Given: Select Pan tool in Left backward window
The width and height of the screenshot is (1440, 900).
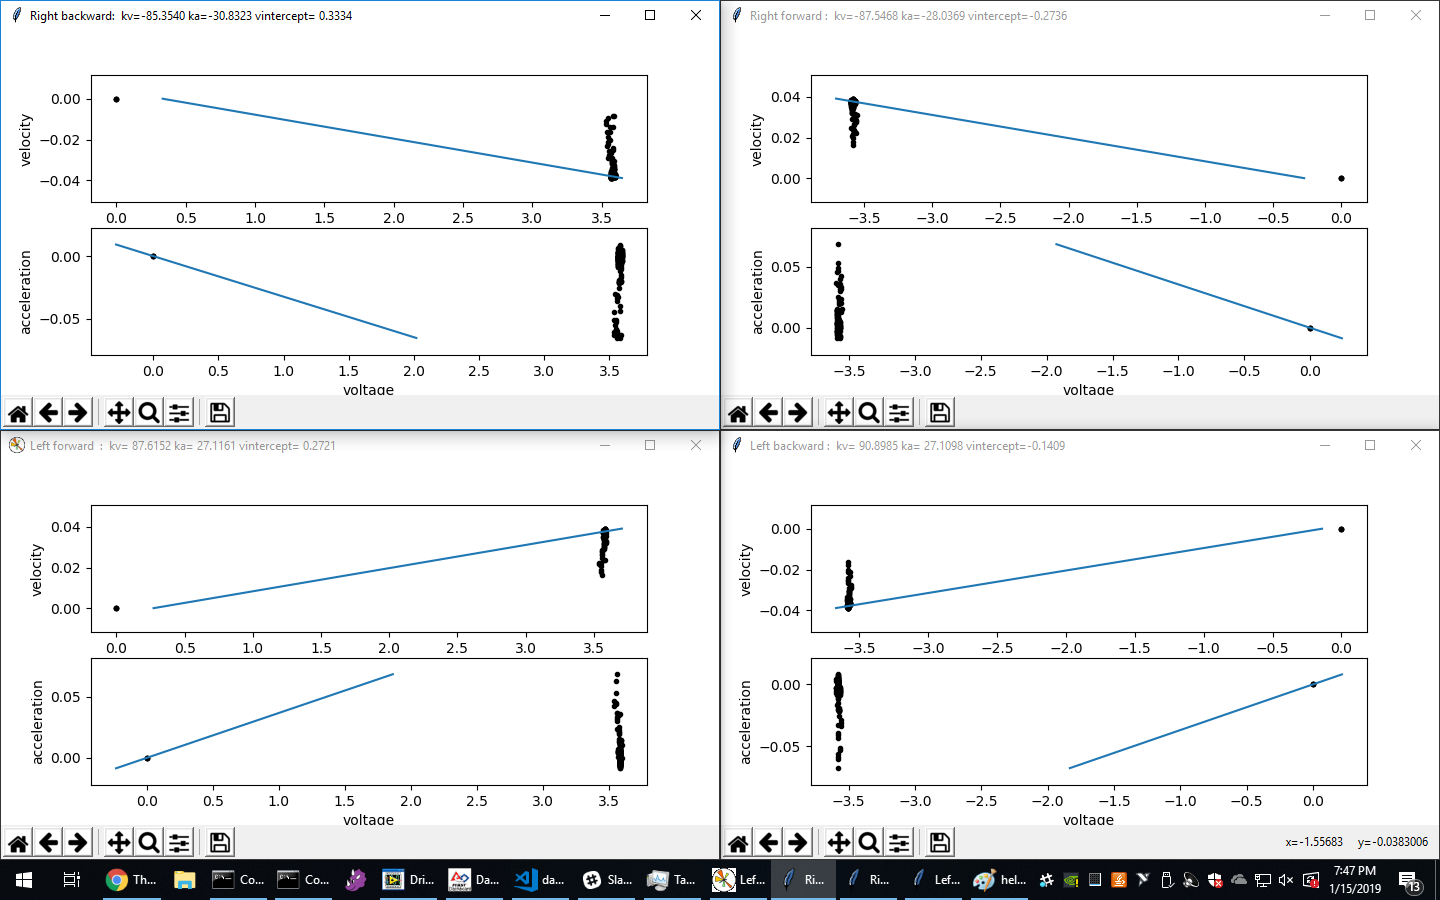Looking at the screenshot, I should tap(839, 843).
